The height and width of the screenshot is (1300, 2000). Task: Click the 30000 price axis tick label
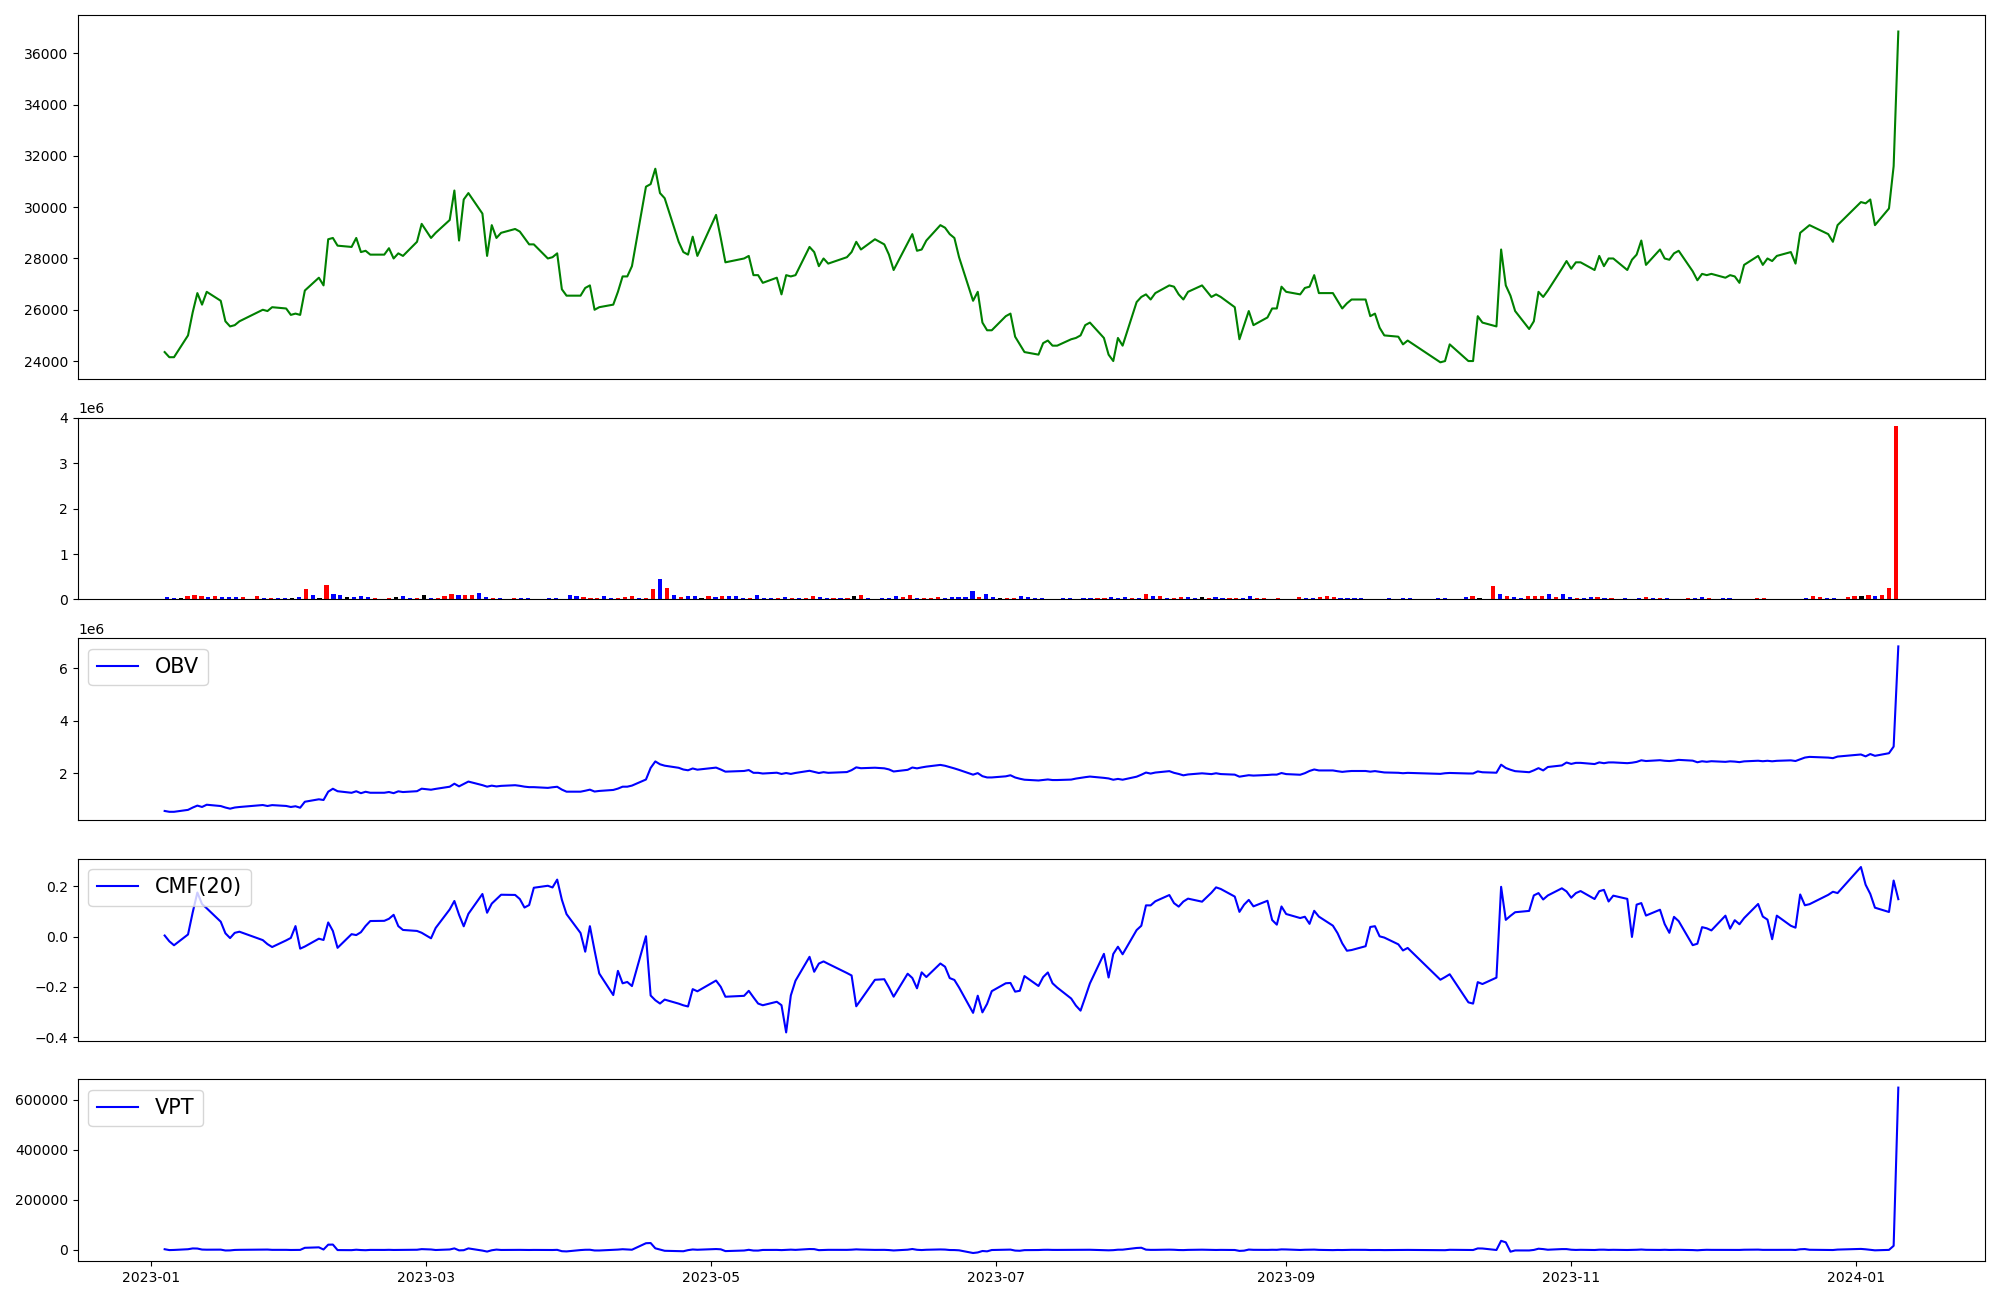(45, 208)
